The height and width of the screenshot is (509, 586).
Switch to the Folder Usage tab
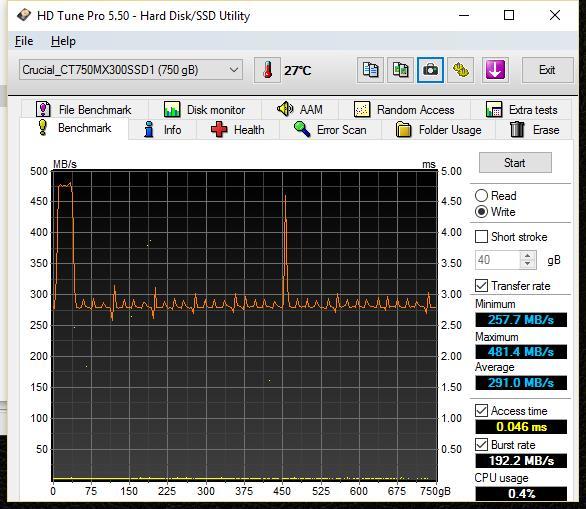coord(439,130)
